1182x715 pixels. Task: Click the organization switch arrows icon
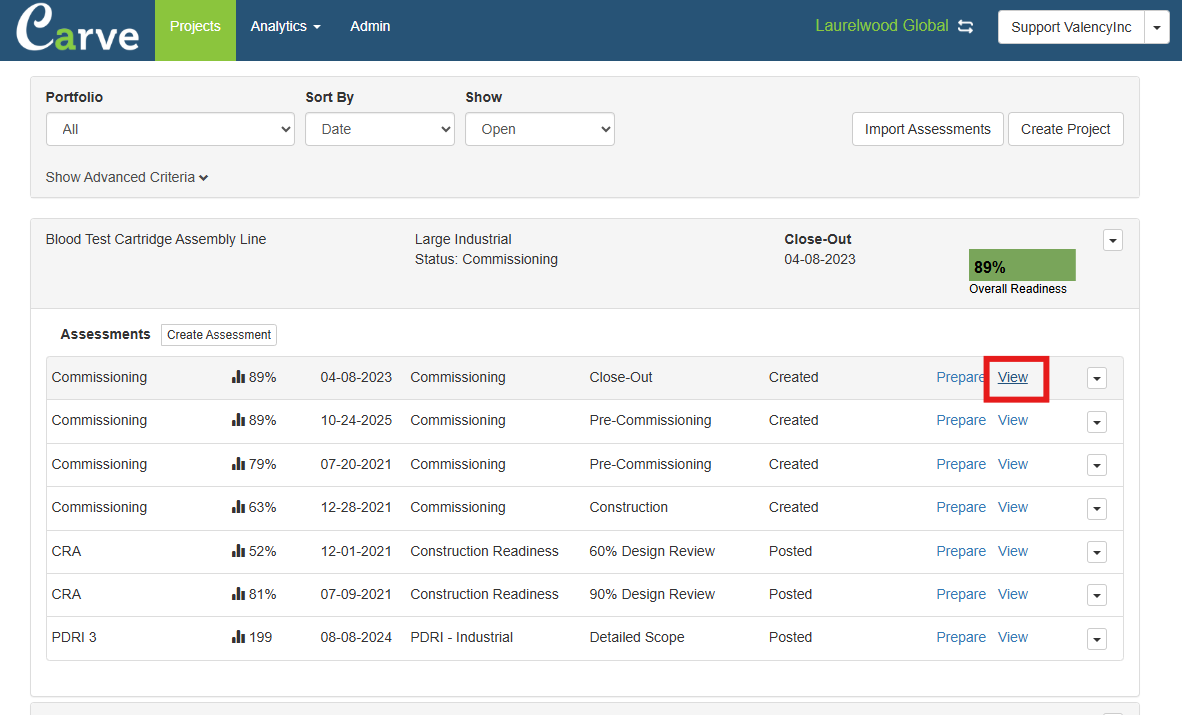click(x=965, y=27)
